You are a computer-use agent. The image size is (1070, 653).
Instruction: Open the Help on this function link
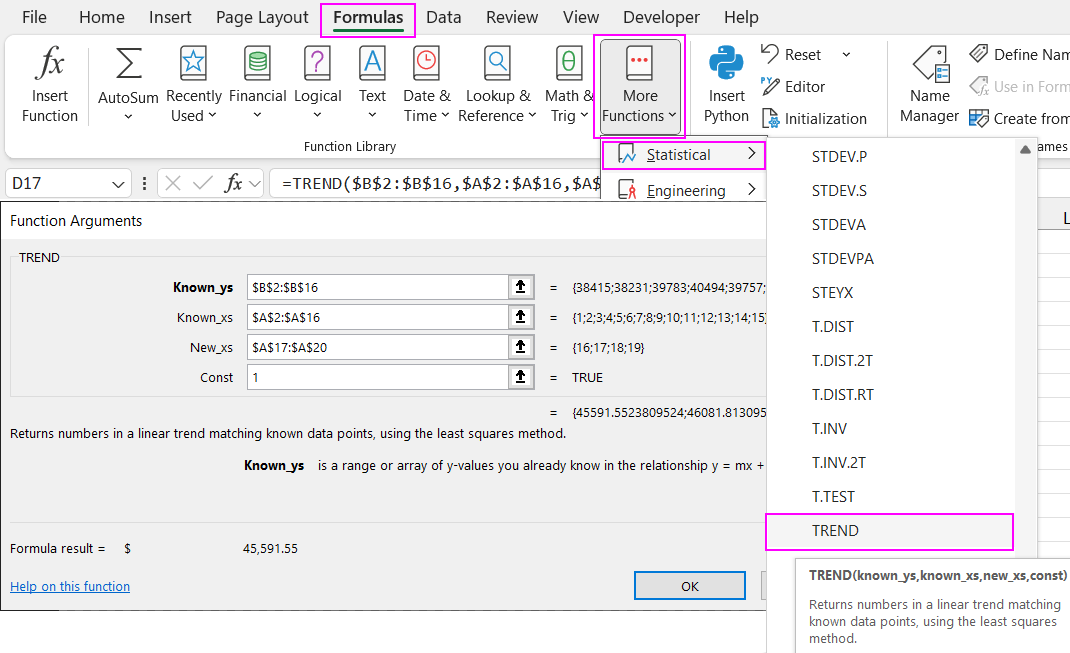(x=70, y=587)
